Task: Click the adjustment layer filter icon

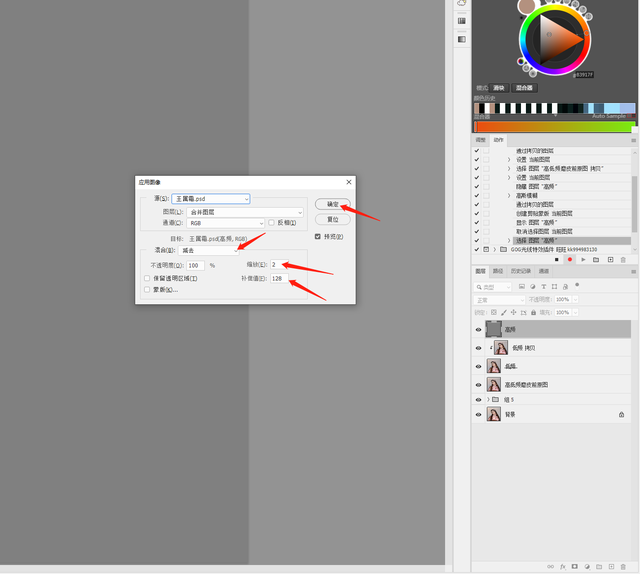Action: pyautogui.click(x=533, y=287)
